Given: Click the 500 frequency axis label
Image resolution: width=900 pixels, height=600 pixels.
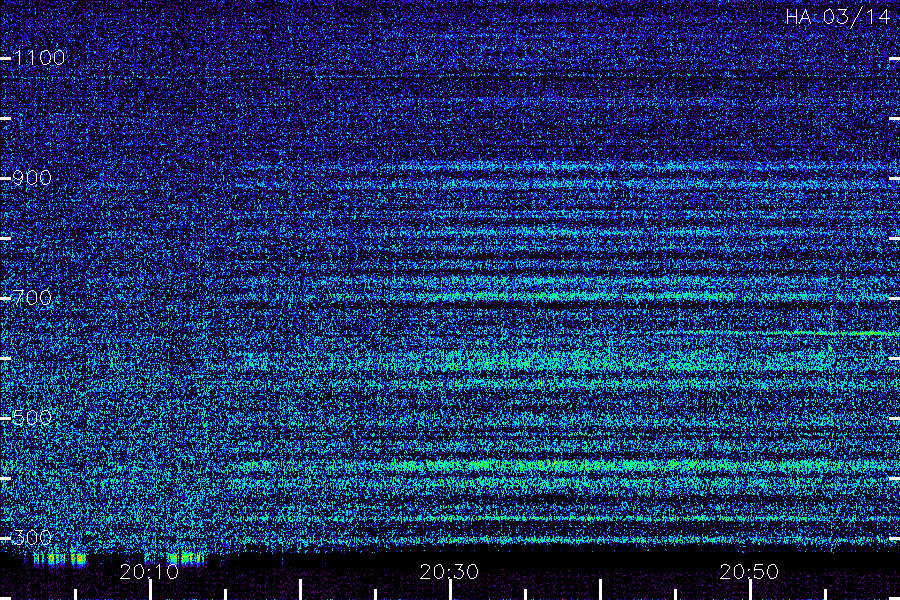Looking at the screenshot, I should pos(32,417).
